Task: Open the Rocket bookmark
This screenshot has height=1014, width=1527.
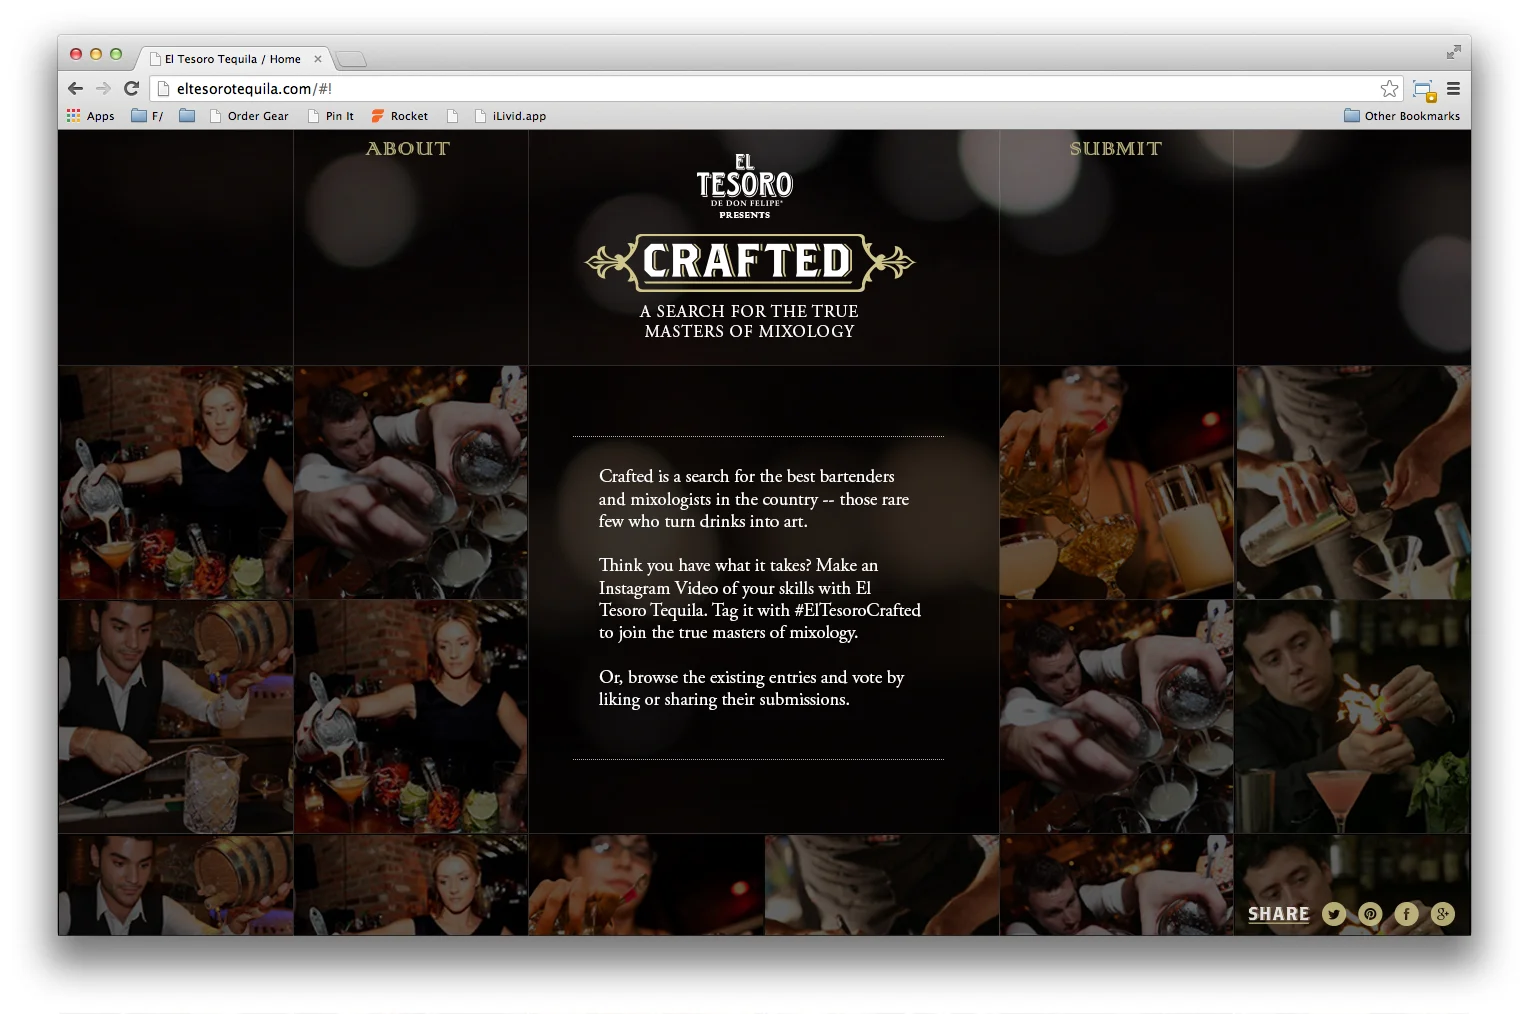Action: (x=399, y=116)
